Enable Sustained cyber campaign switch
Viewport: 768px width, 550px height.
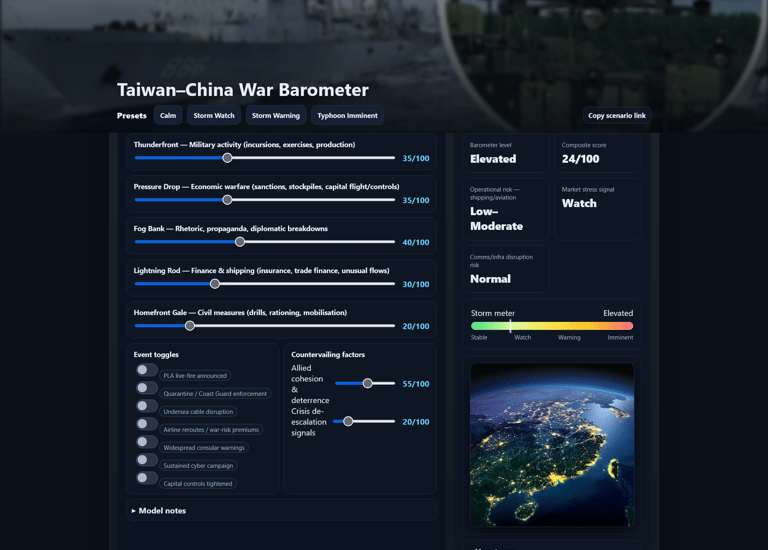(146, 460)
